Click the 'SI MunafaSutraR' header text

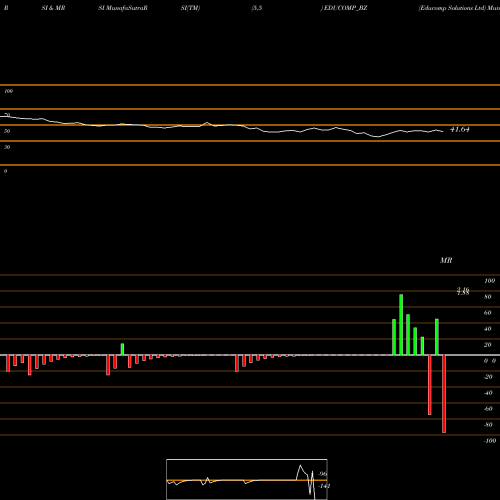coord(123,8)
